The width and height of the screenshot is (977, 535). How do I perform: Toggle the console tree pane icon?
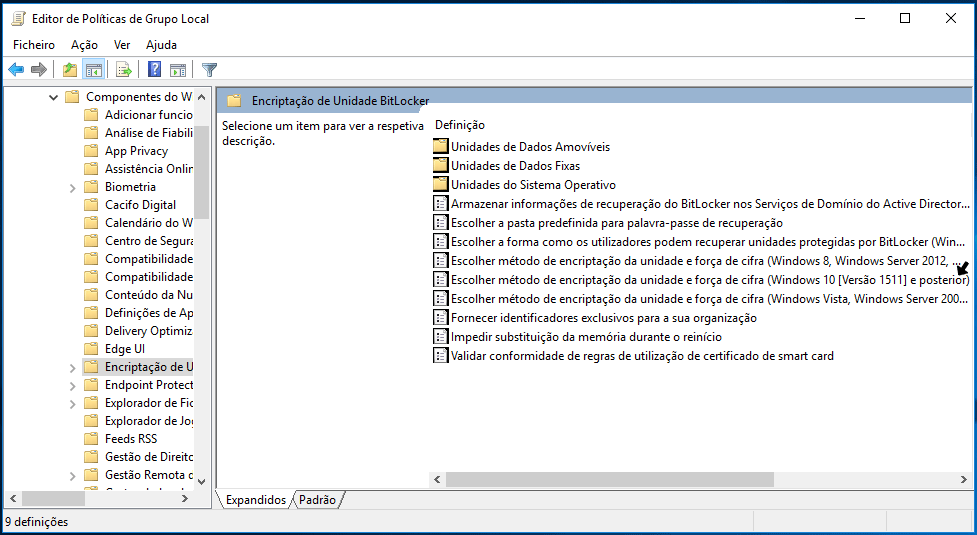coord(94,70)
